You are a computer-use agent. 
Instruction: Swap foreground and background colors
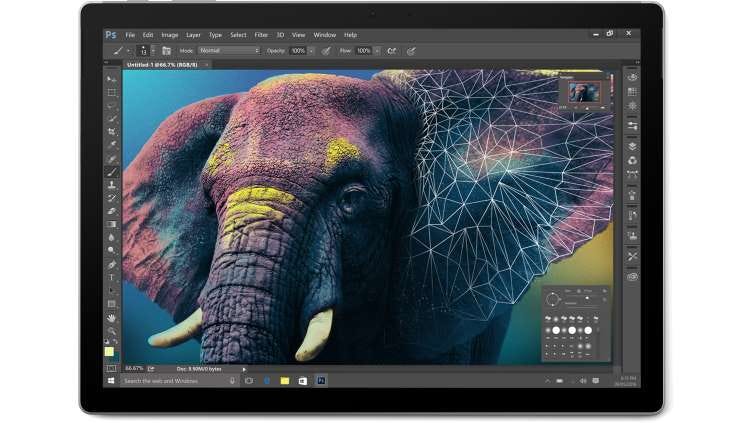pyautogui.click(x=116, y=341)
